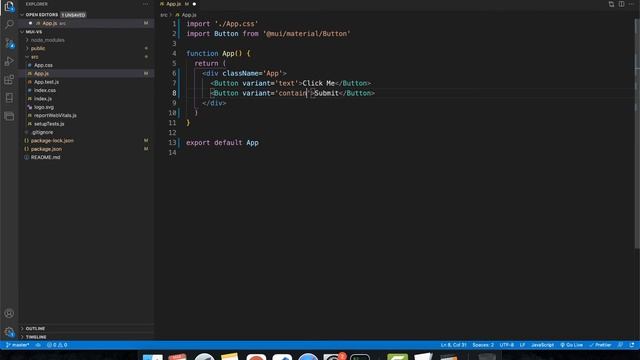Click App.js in the breadcrumb path
Viewport: 640px width, 360px height.
coord(186,15)
